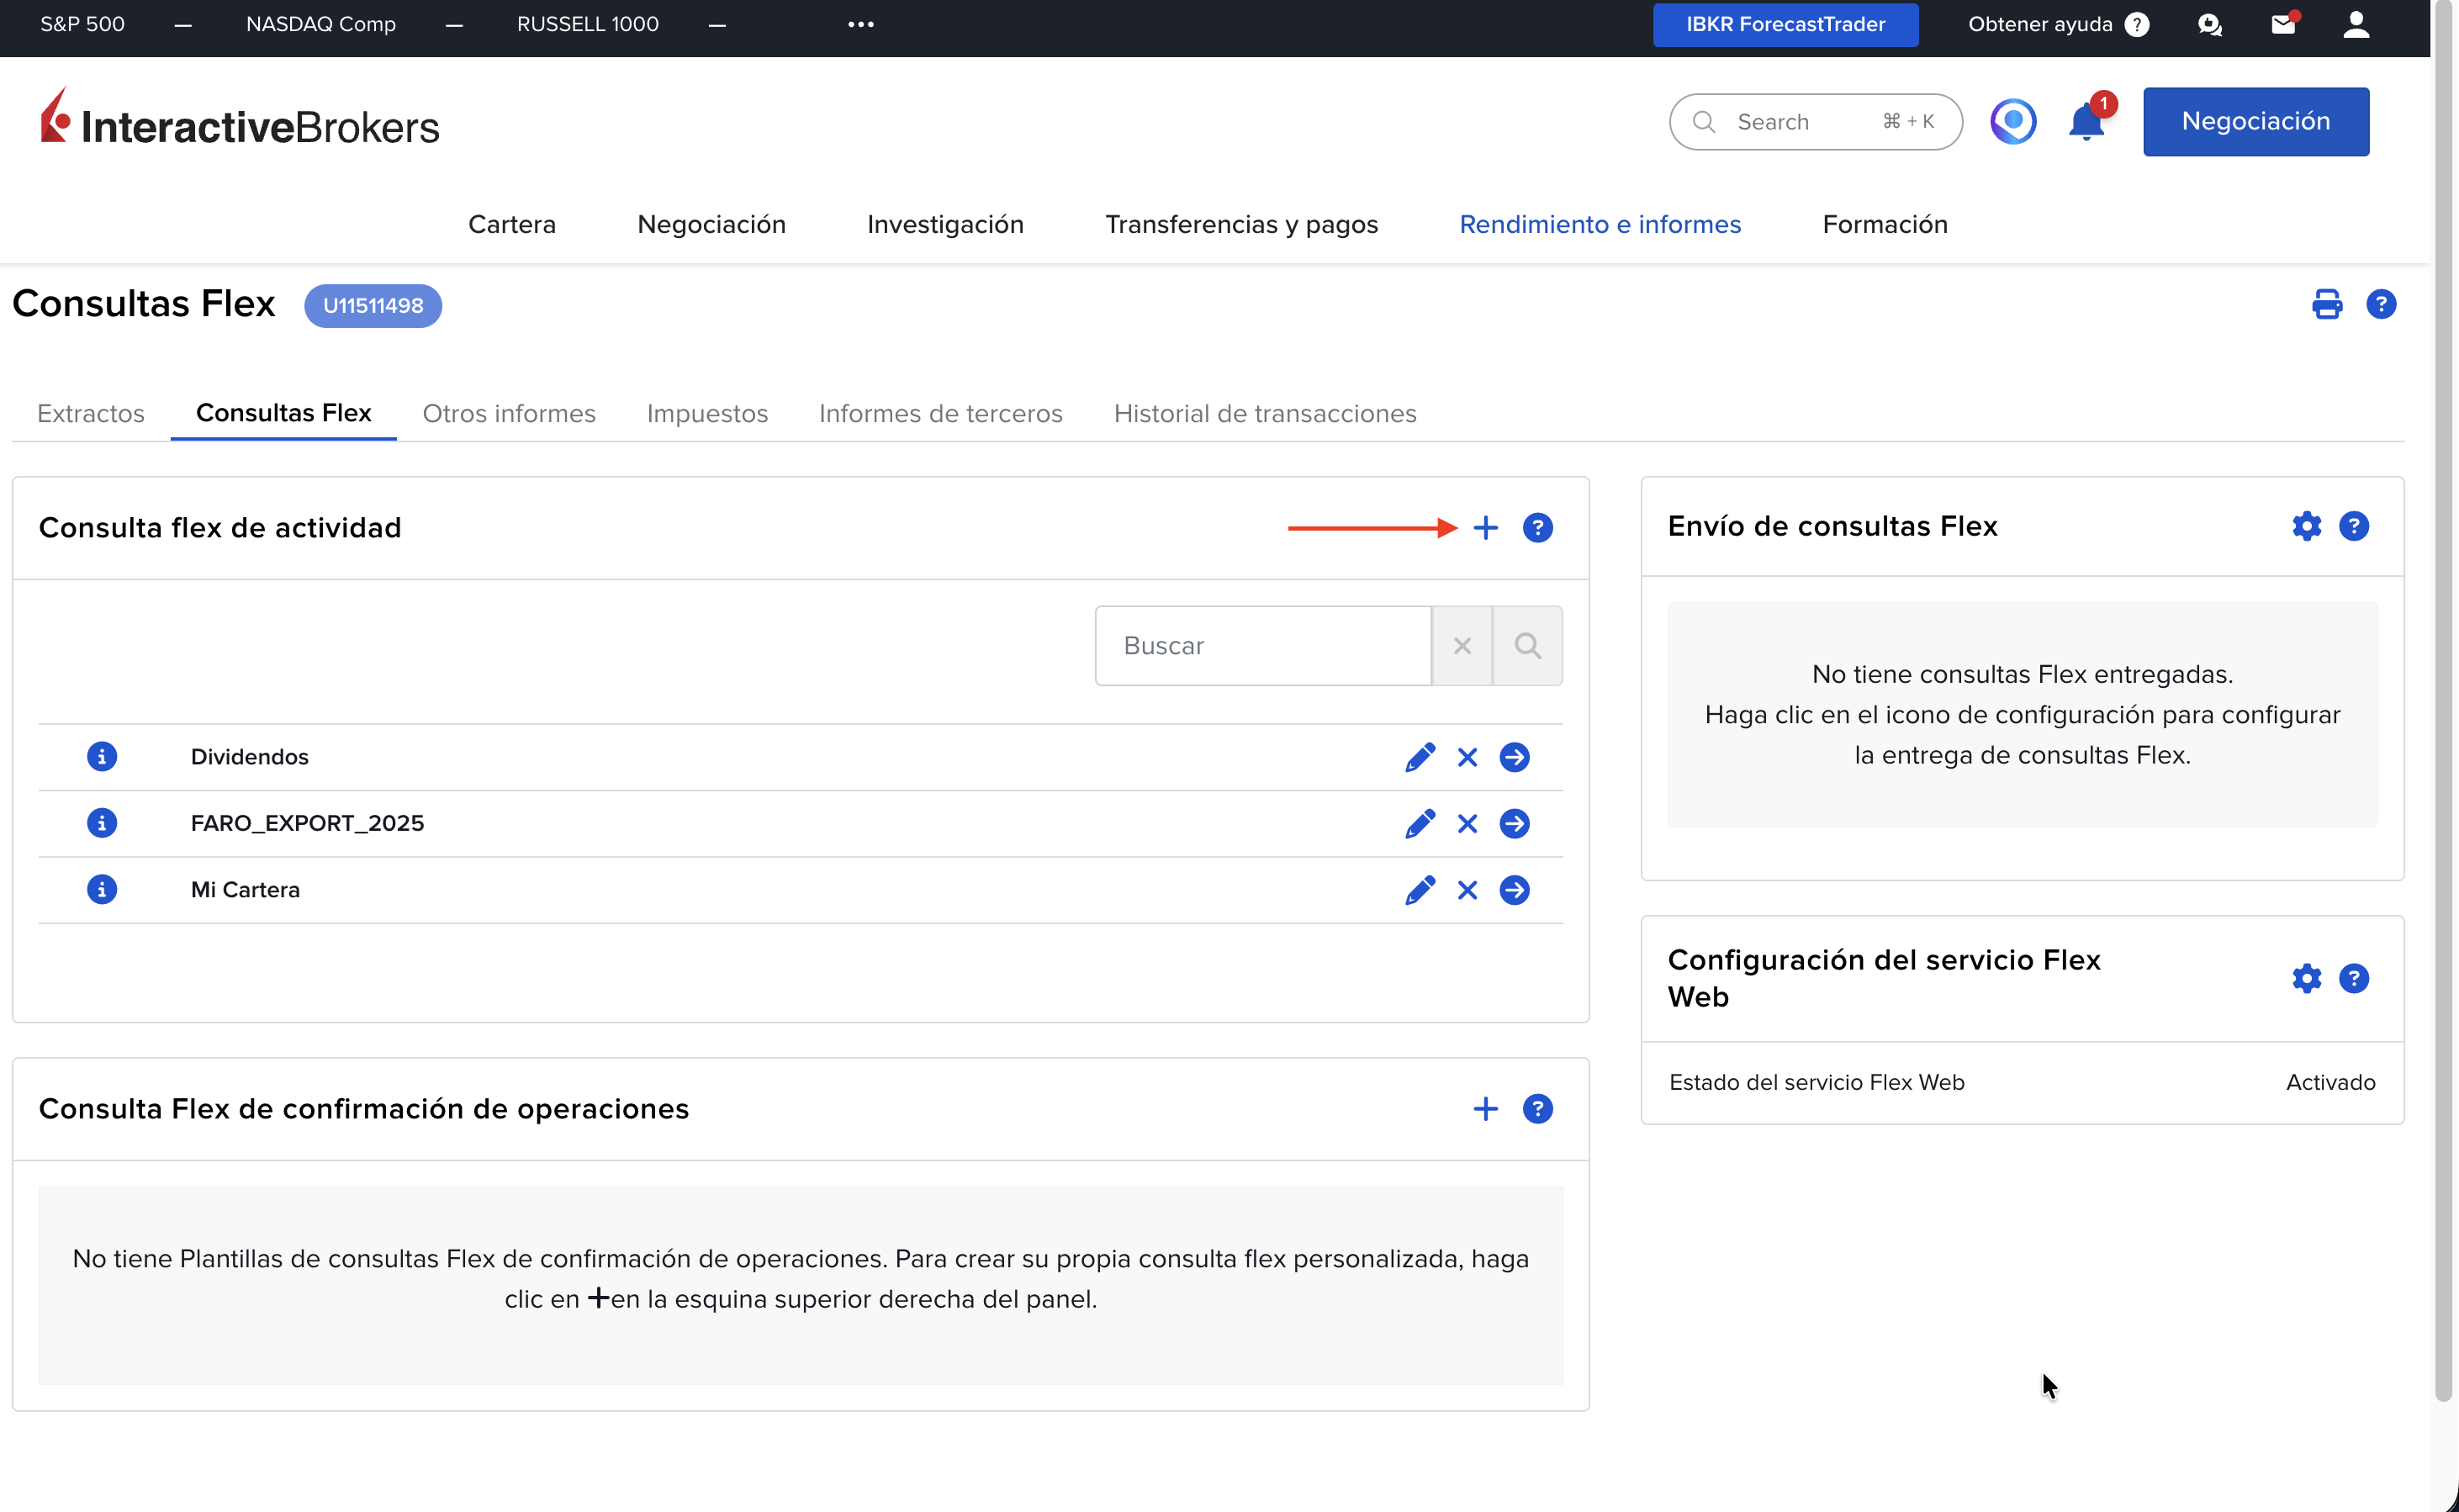Show info for the Dividendos query
Image resolution: width=2459 pixels, height=1512 pixels.
click(x=102, y=757)
